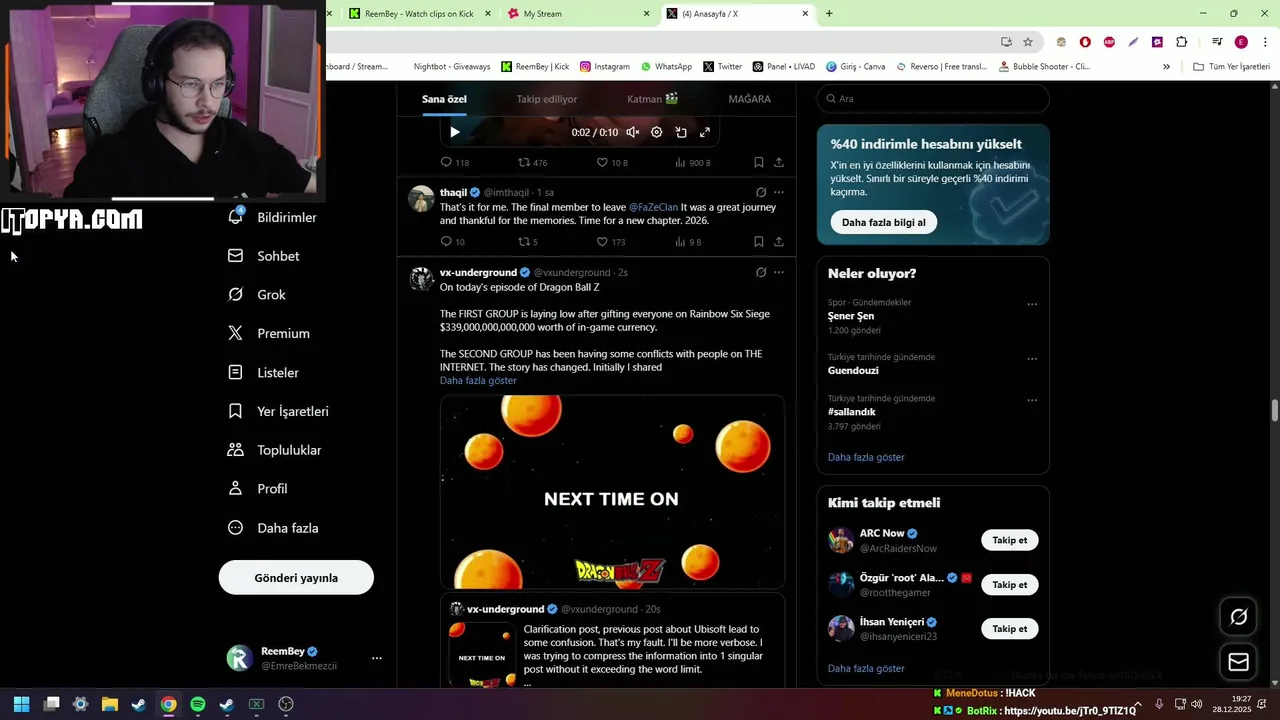Image resolution: width=1280 pixels, height=720 pixels.
Task: Open Listeler in the sidebar
Action: [264, 372]
